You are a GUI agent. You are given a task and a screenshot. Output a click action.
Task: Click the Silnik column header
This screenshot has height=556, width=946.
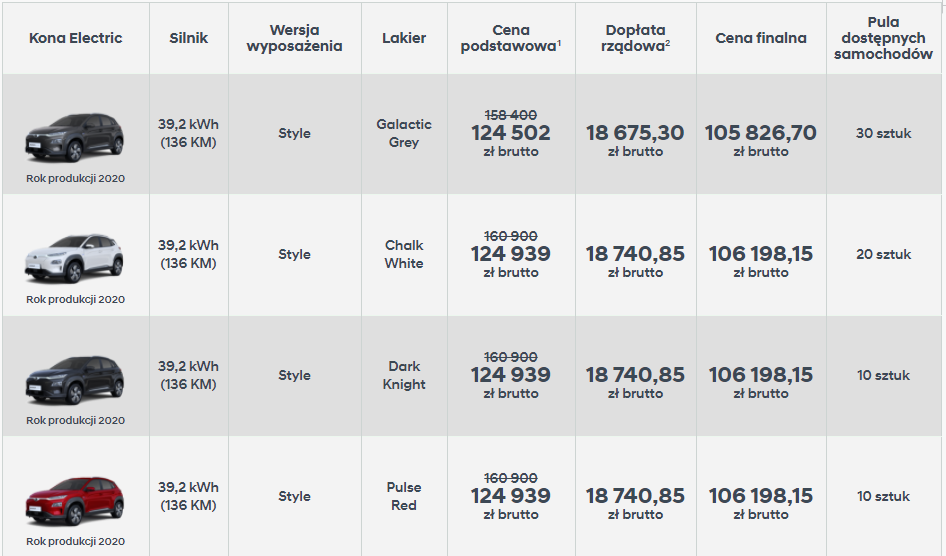188,38
